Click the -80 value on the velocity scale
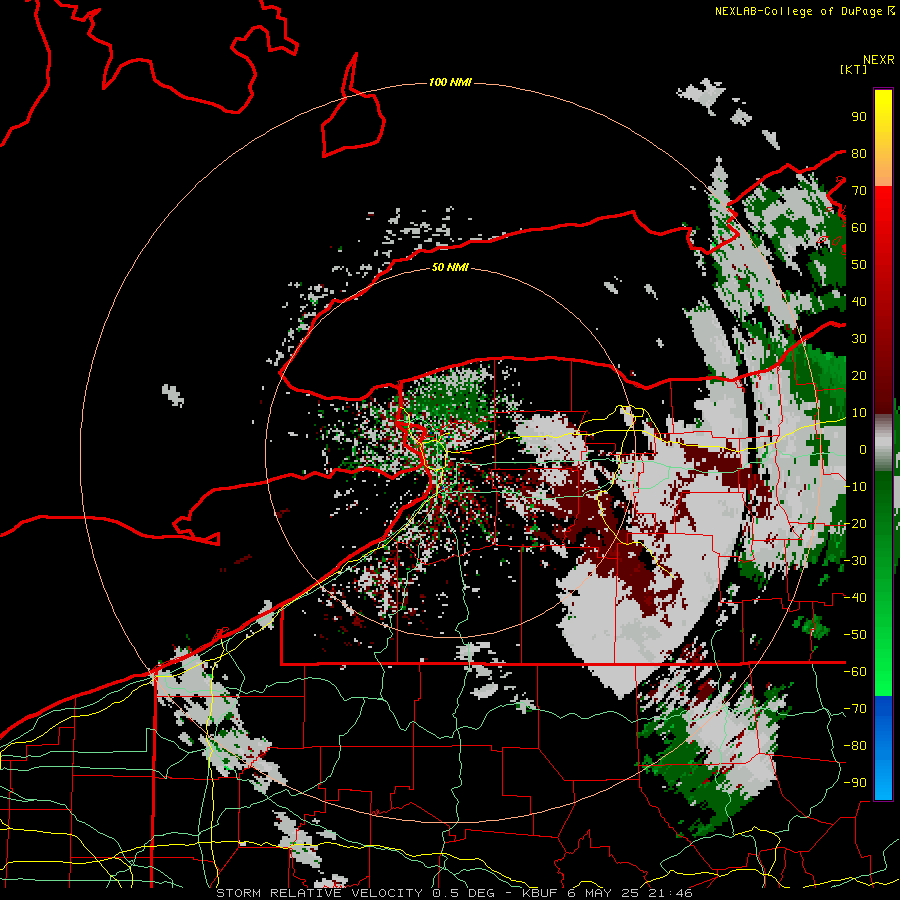 pyautogui.click(x=855, y=746)
